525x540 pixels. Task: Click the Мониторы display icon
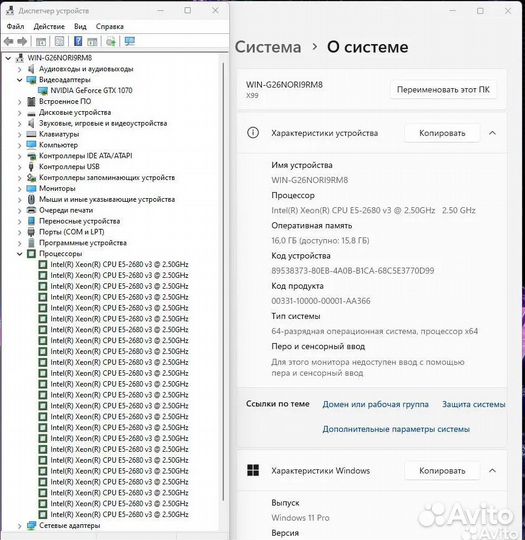point(31,188)
